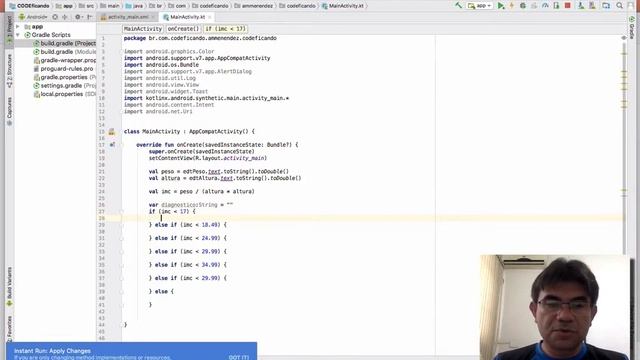
Task: Open the Android view selector dropdown
Action: 33,17
